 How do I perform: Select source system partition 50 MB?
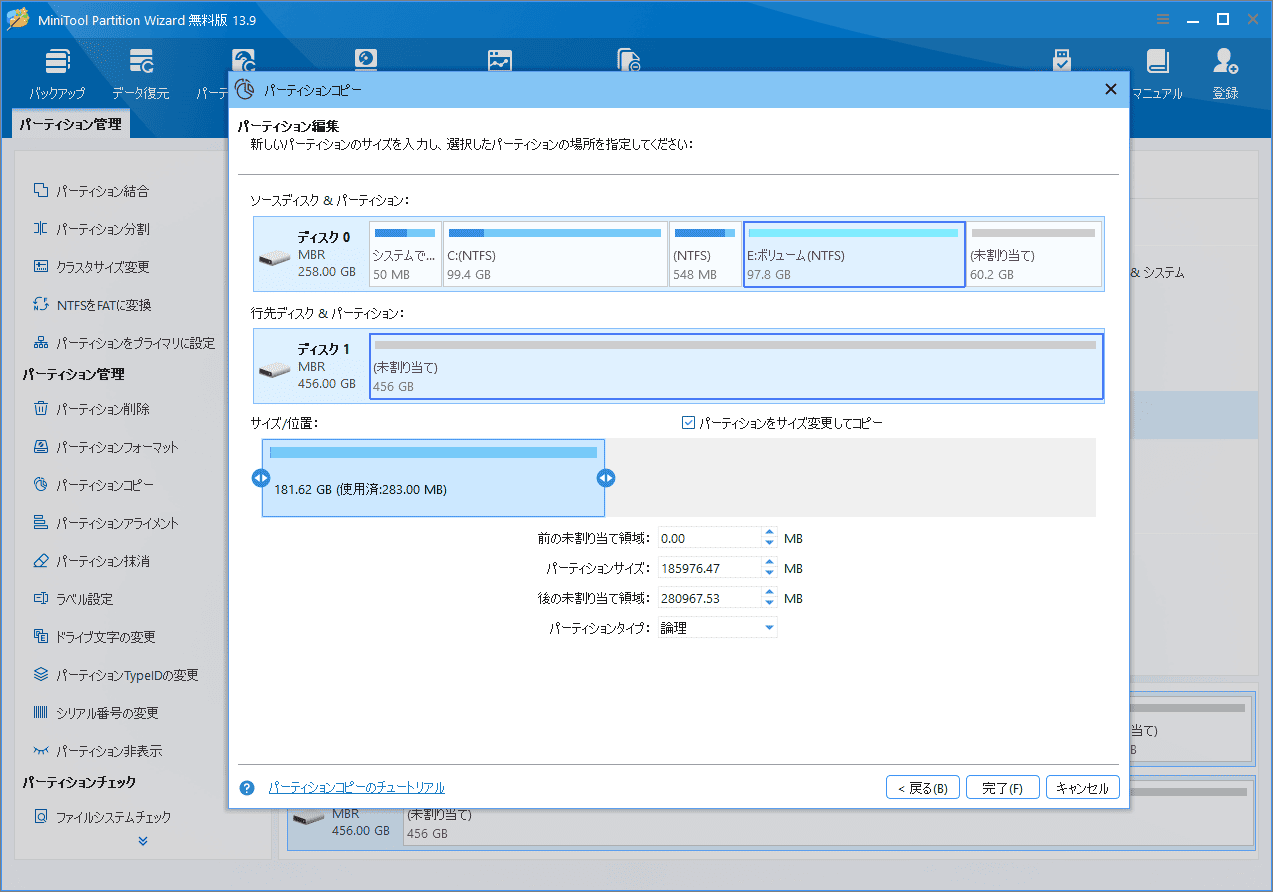pos(405,254)
